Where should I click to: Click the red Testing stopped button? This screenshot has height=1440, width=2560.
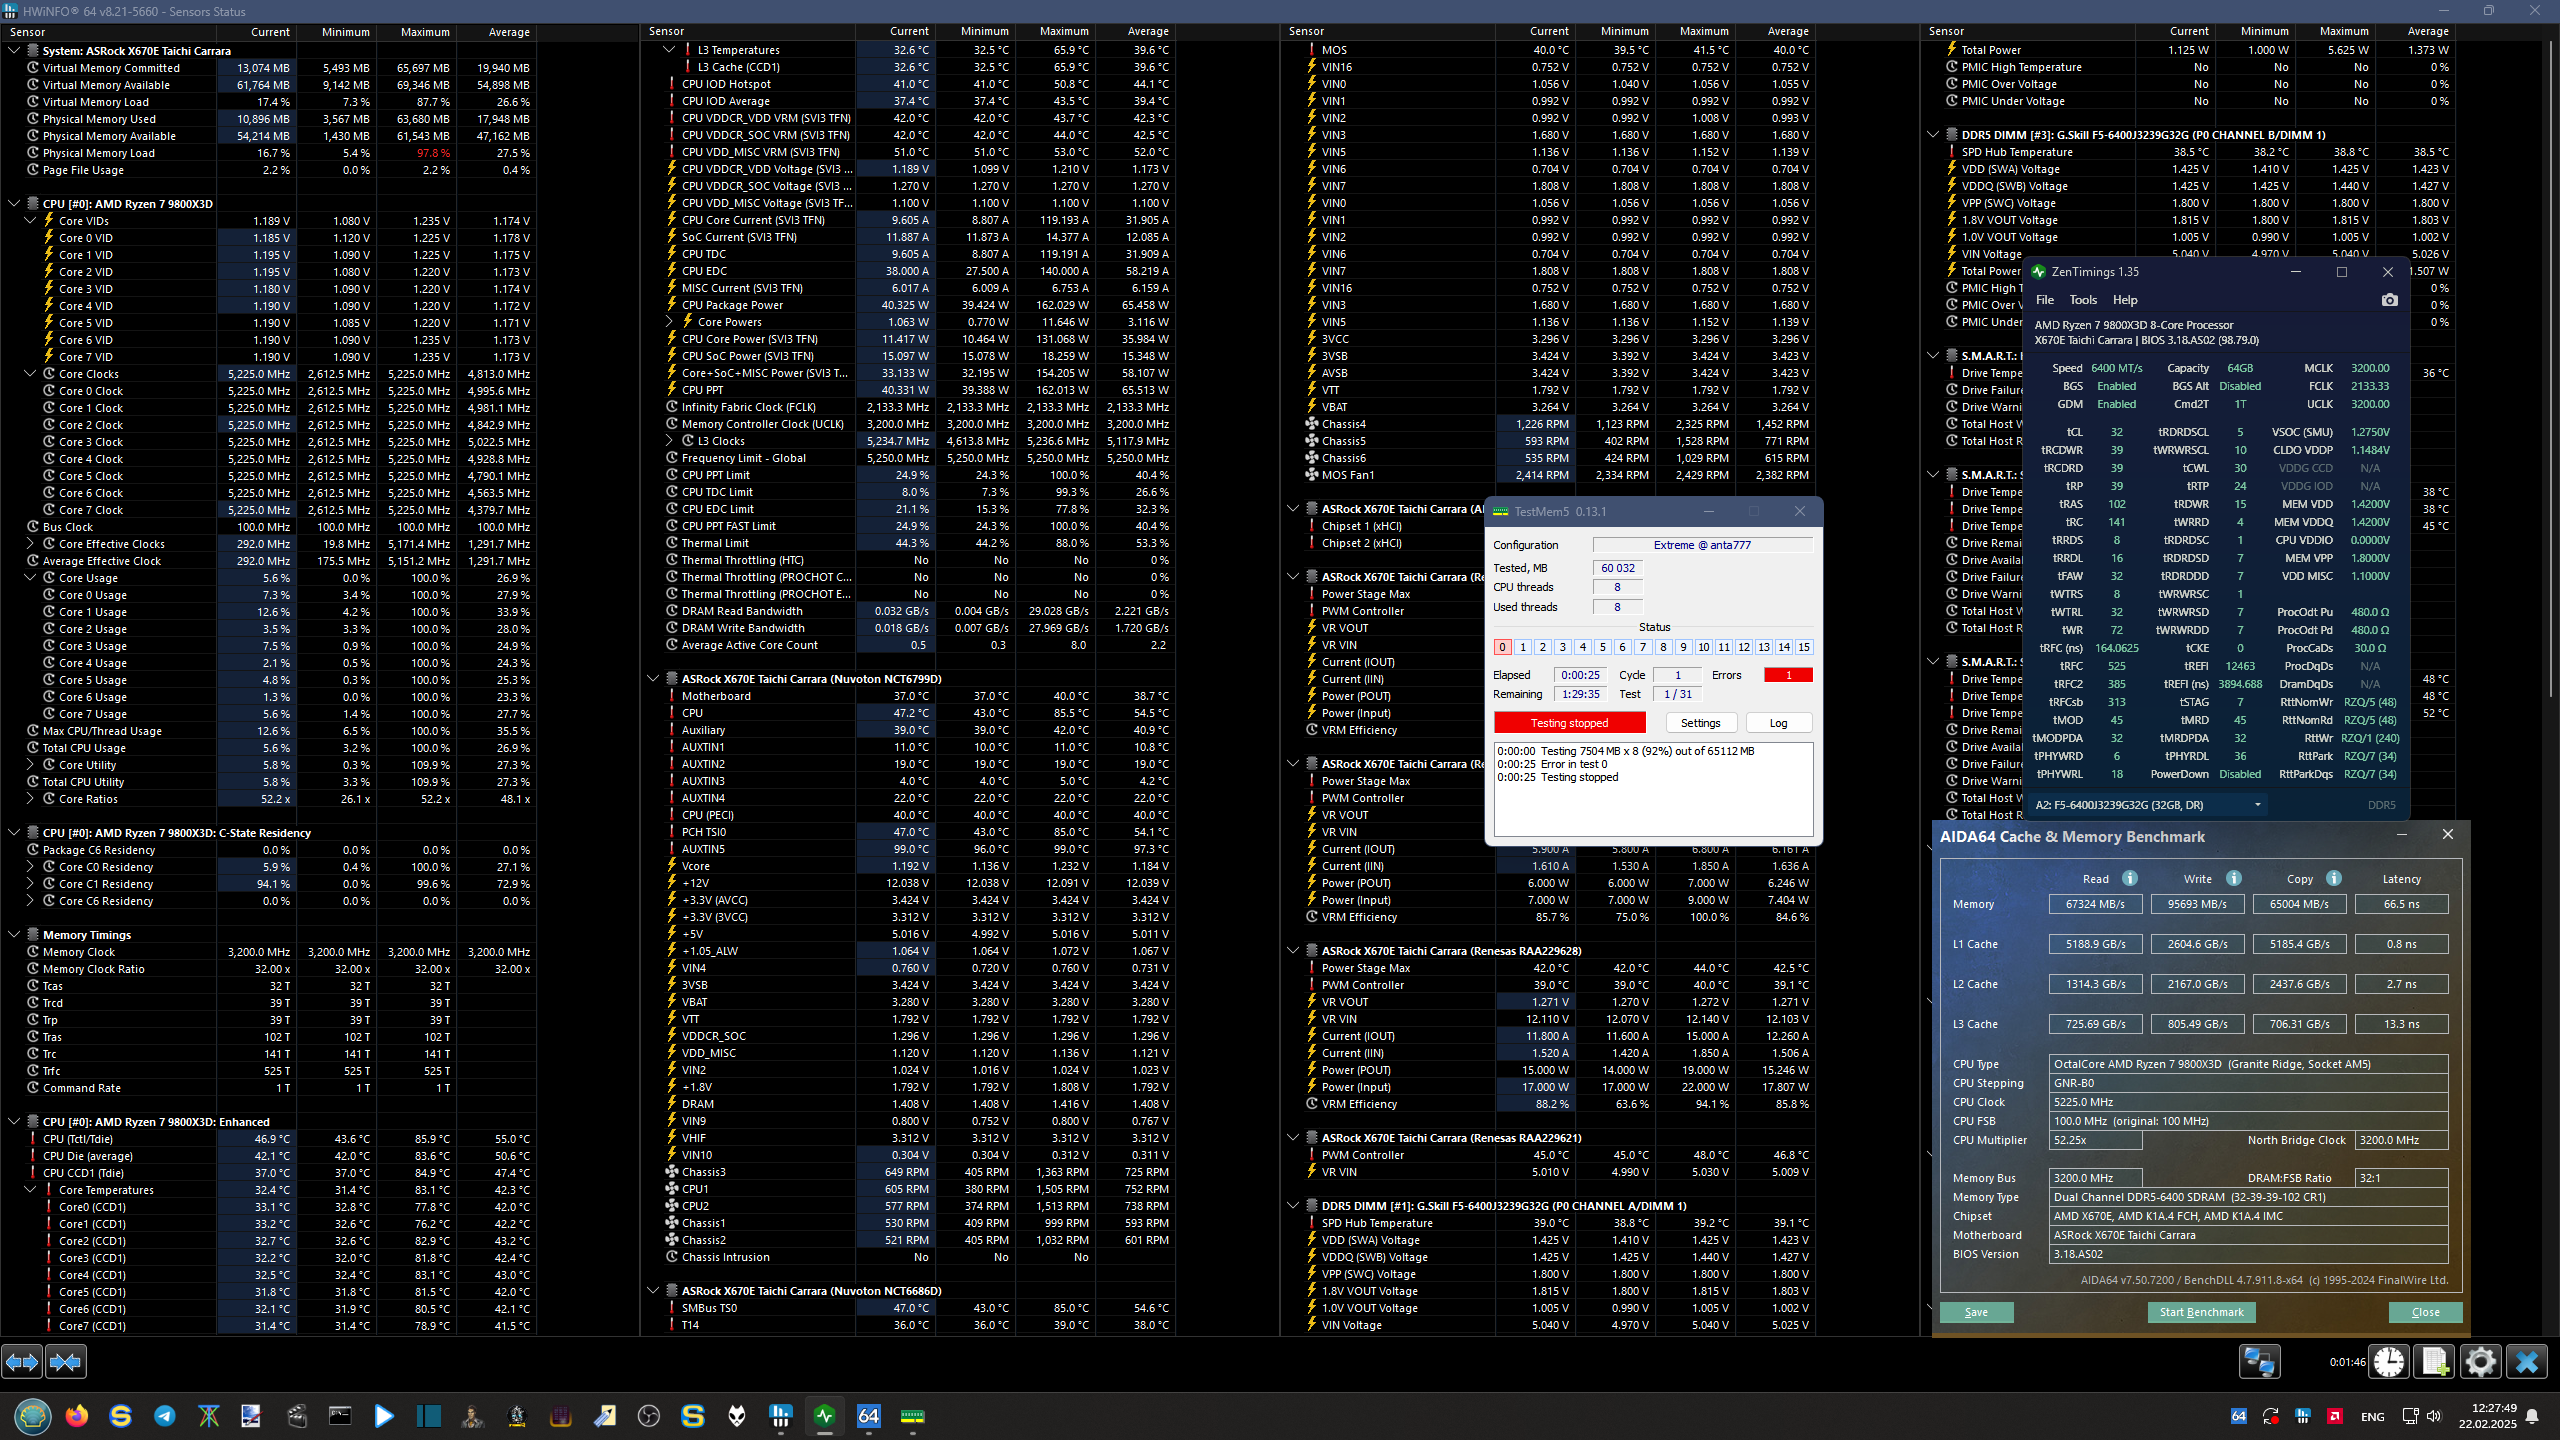tap(1569, 723)
